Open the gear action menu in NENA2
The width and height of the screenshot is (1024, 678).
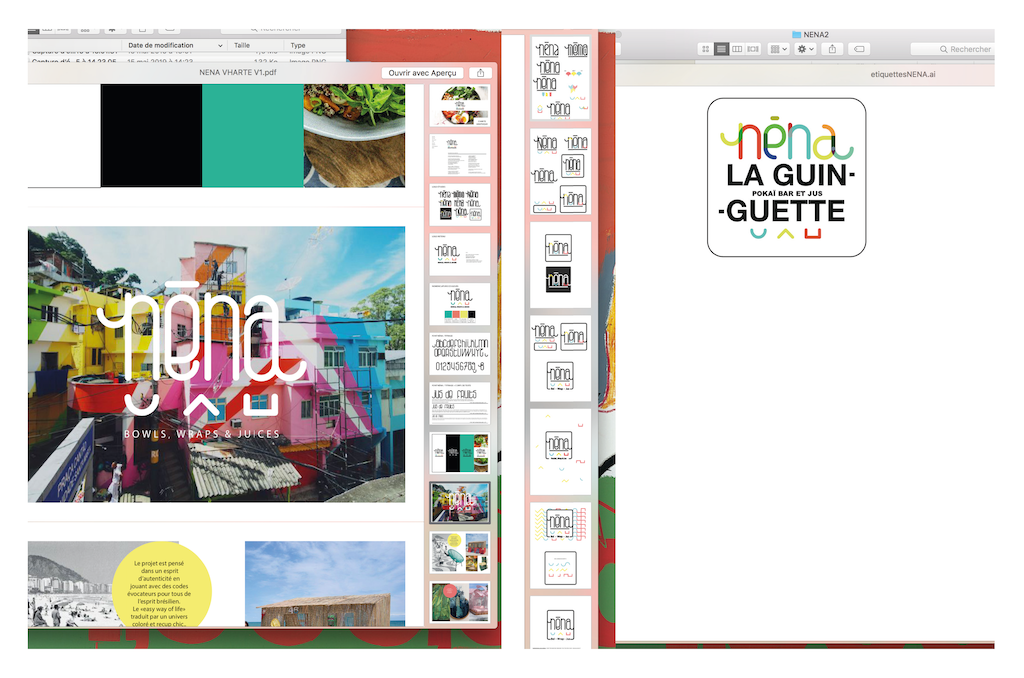pos(805,49)
